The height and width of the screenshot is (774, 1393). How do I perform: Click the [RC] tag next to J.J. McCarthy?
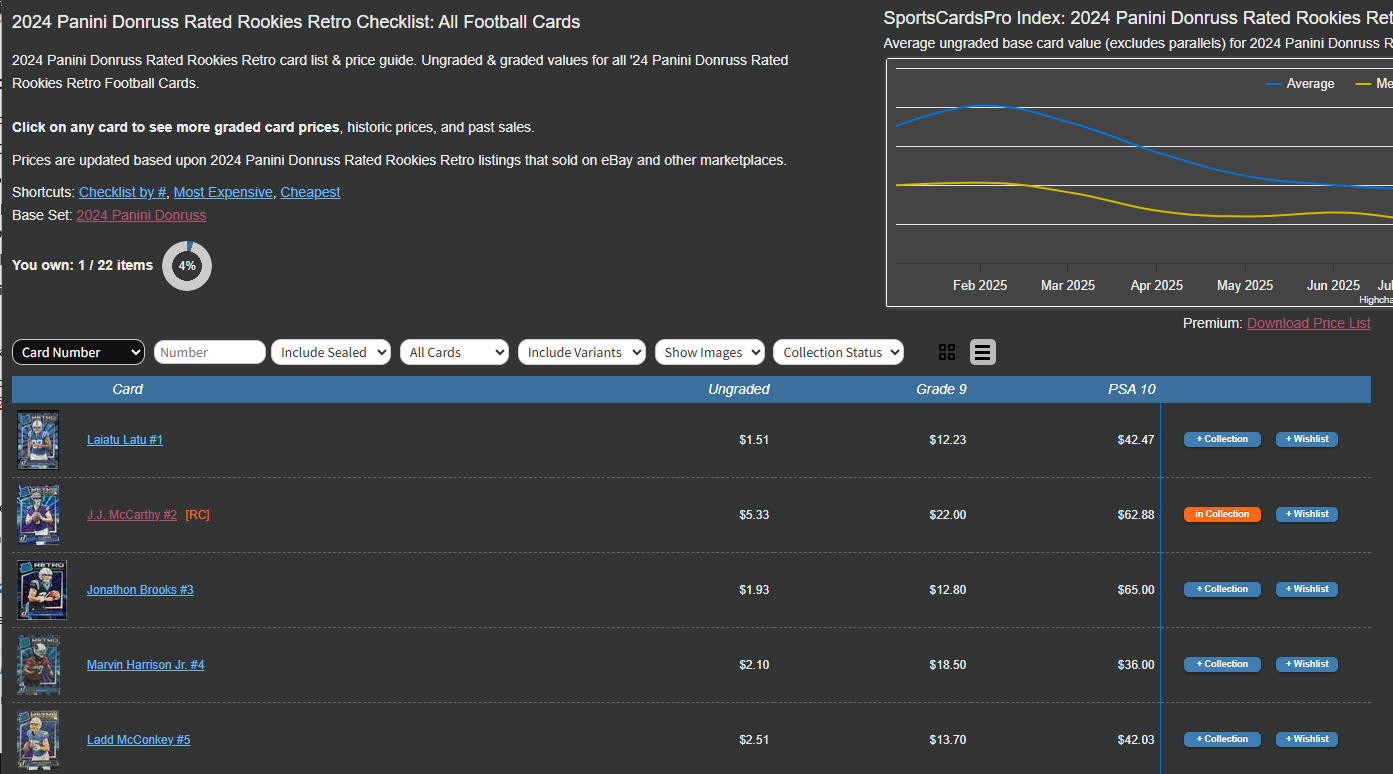click(198, 515)
